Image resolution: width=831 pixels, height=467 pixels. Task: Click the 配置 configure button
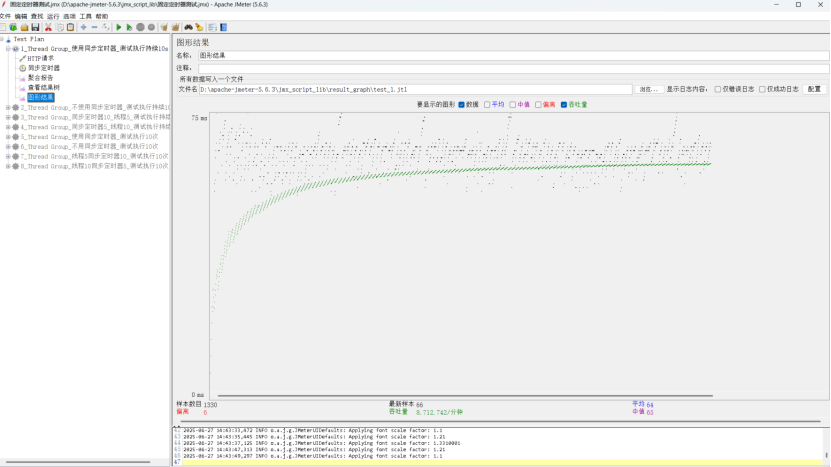(x=814, y=89)
